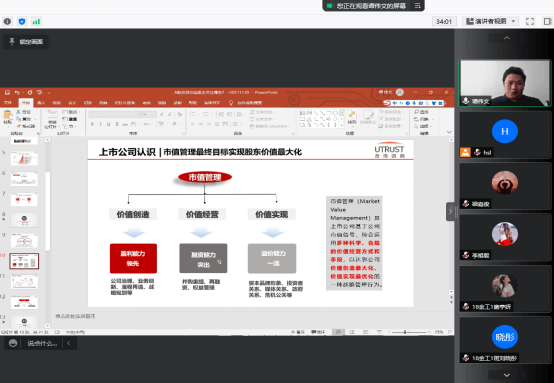Click the pin icon for lock screen
Viewport: 554px width, 383px height.
click(12, 42)
